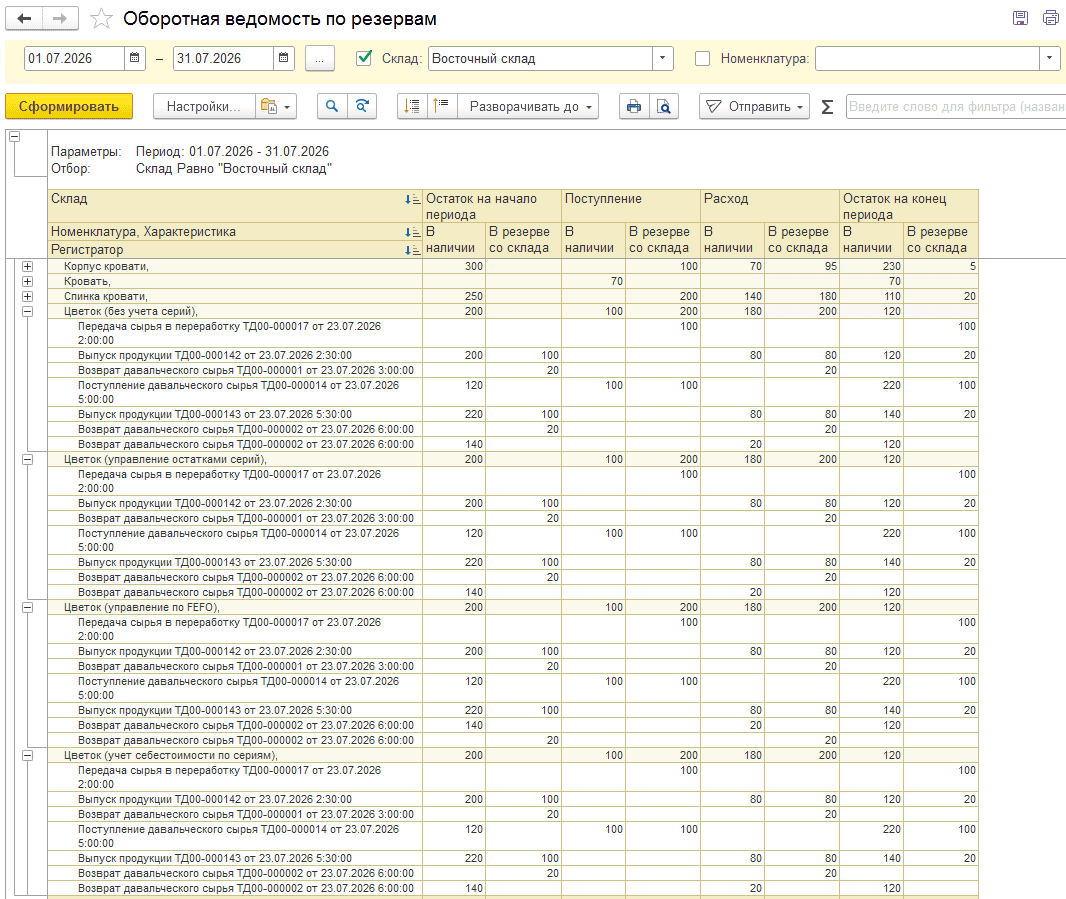Collapse the report parameters section

14,137
